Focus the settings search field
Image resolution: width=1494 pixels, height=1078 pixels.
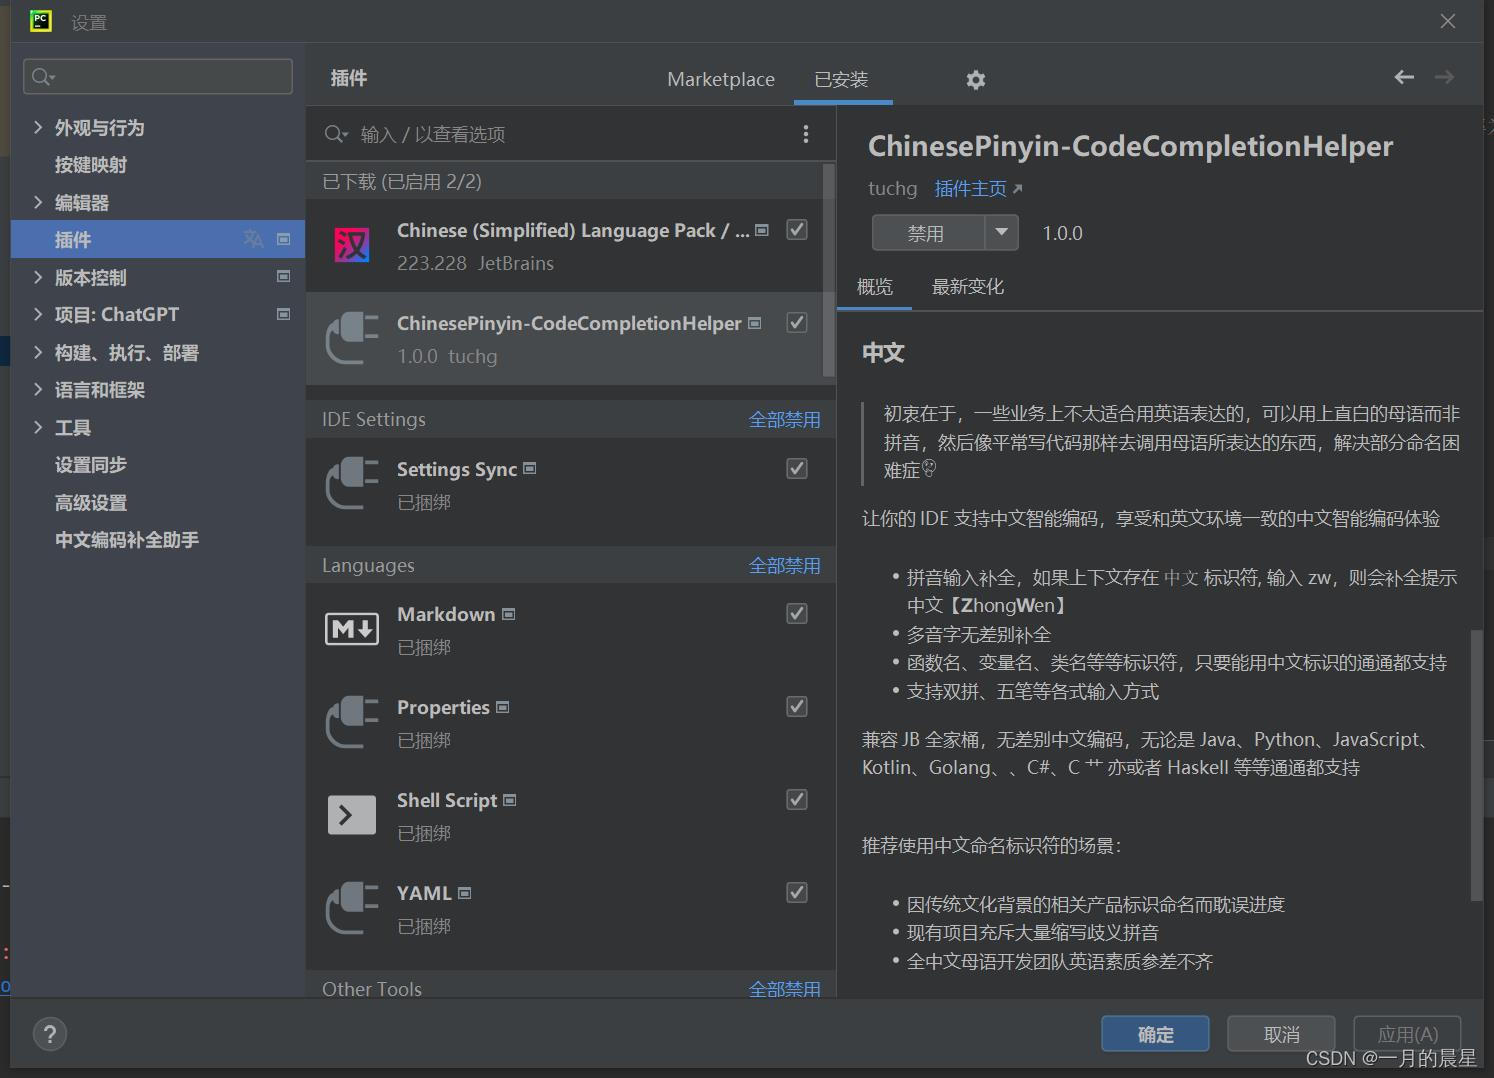158,77
